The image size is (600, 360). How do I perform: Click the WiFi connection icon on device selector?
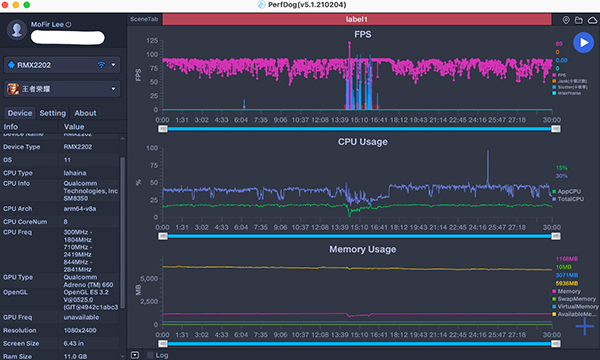click(x=101, y=65)
